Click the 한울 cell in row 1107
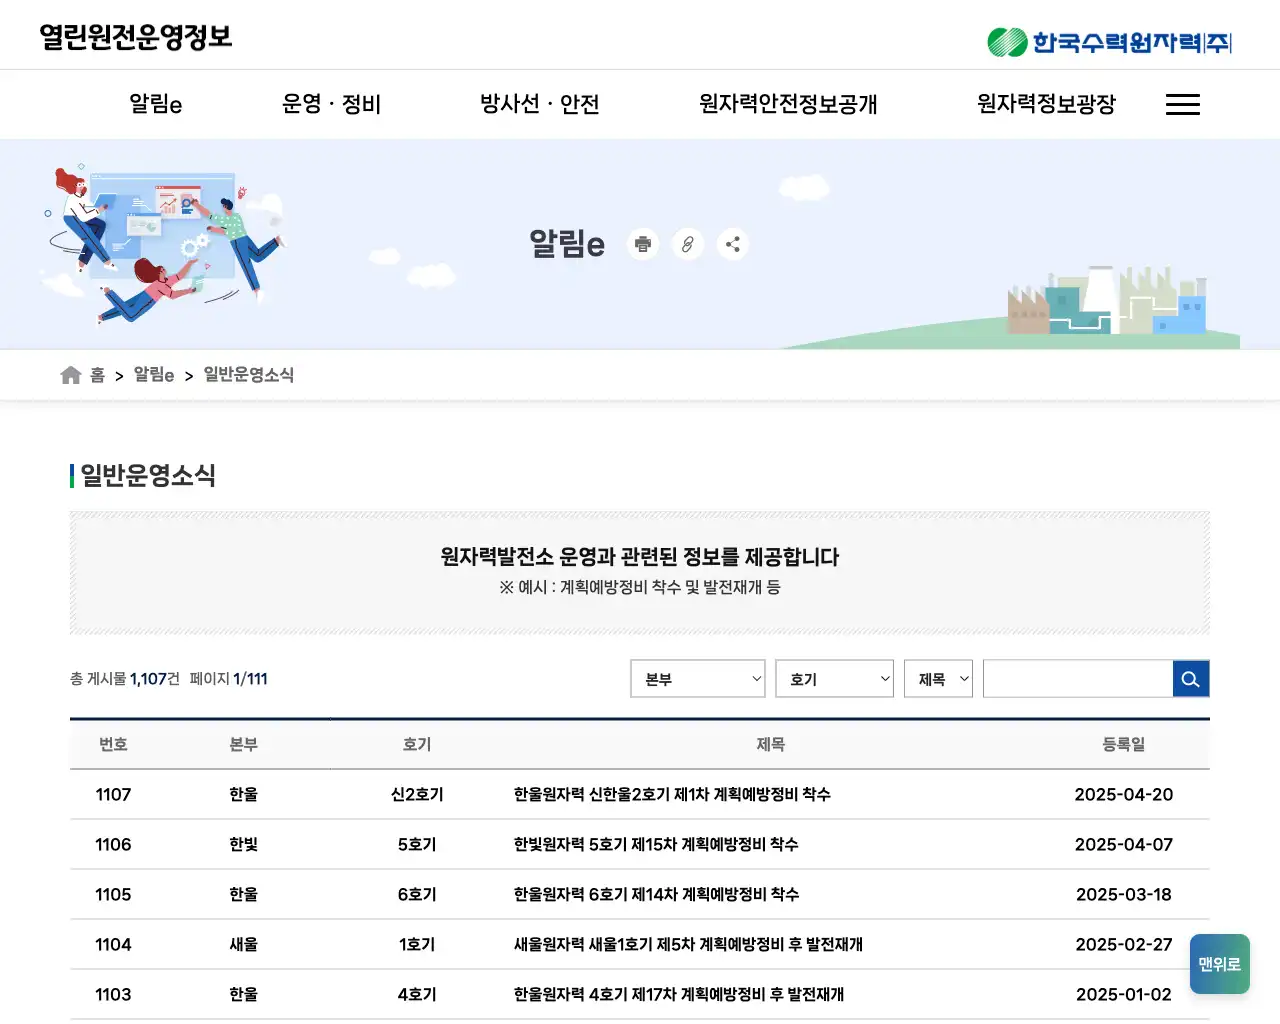Image resolution: width=1280 pixels, height=1024 pixels. [x=243, y=795]
